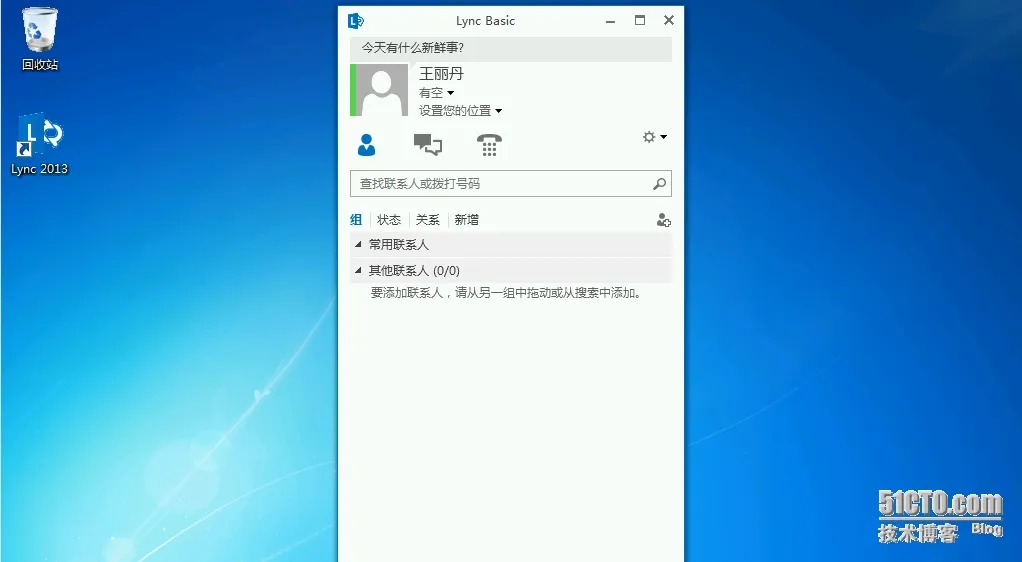Click the 其他联系人 (0/0) group label

coord(415,271)
